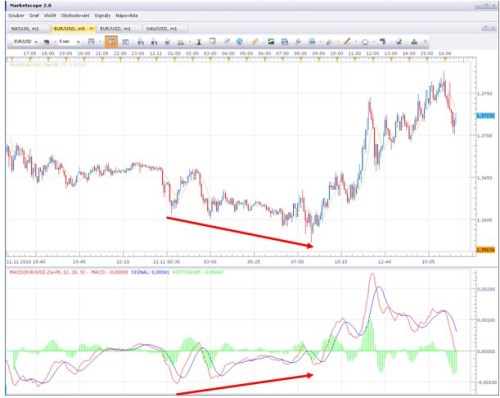Switch to the XAU/USD, m1 chart tab
Viewport: 500px width, 398px height.
[161, 29]
